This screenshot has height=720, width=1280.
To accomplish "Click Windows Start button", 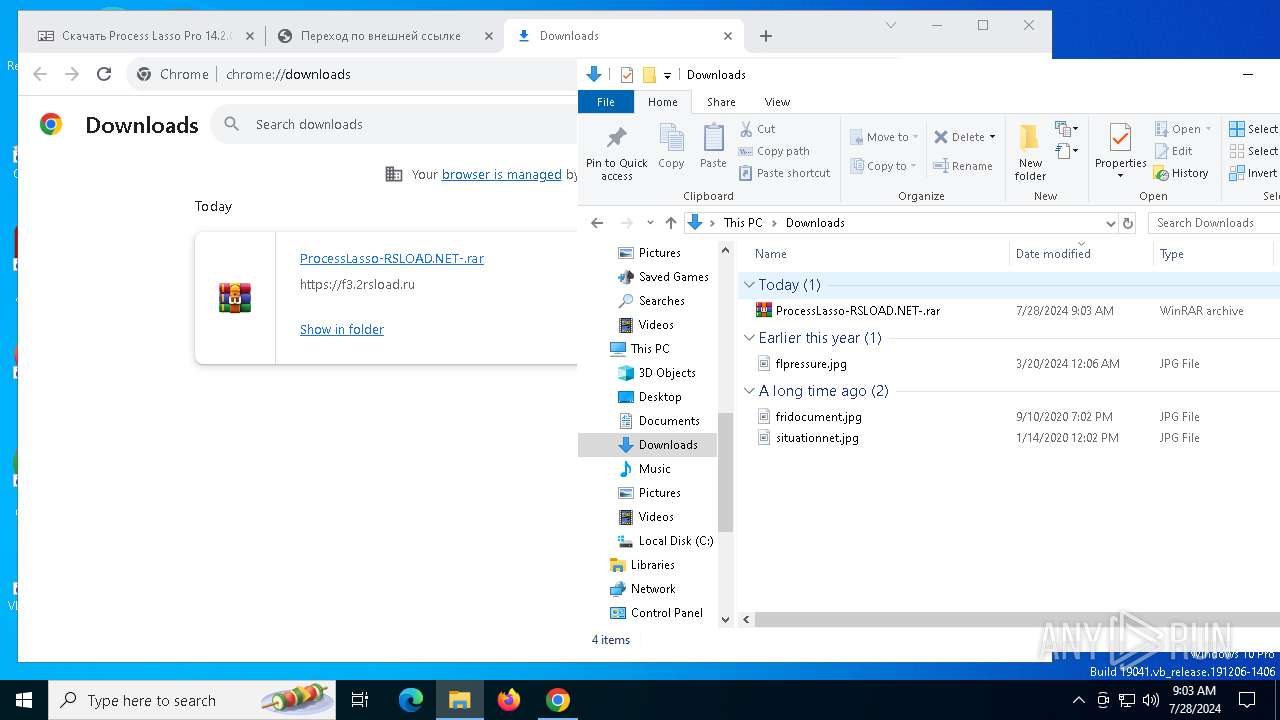I will 24,700.
